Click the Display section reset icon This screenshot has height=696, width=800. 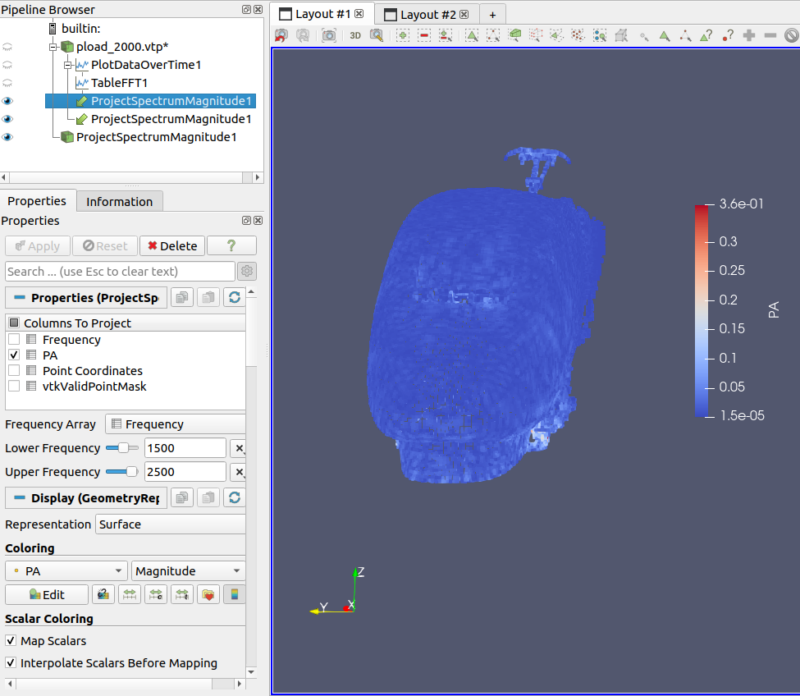tap(233, 497)
